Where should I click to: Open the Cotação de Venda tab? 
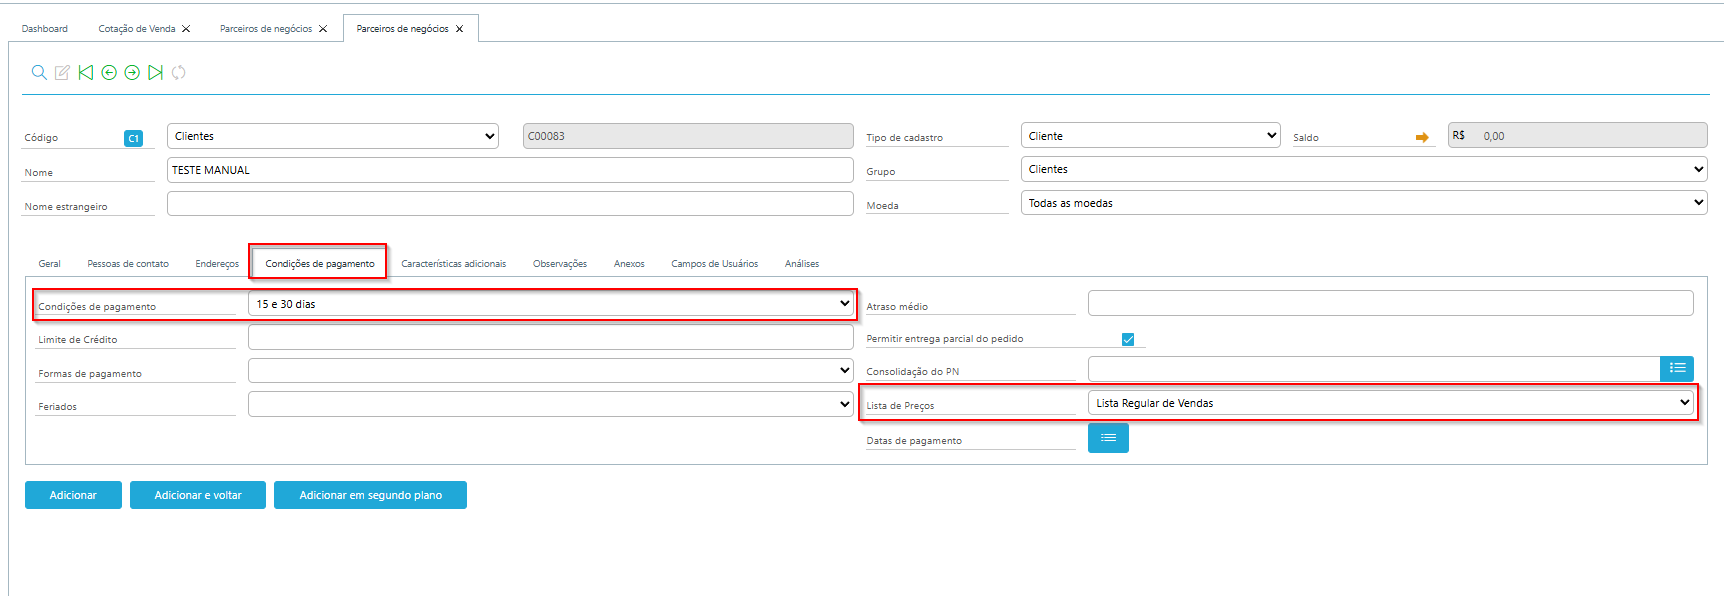pos(136,29)
